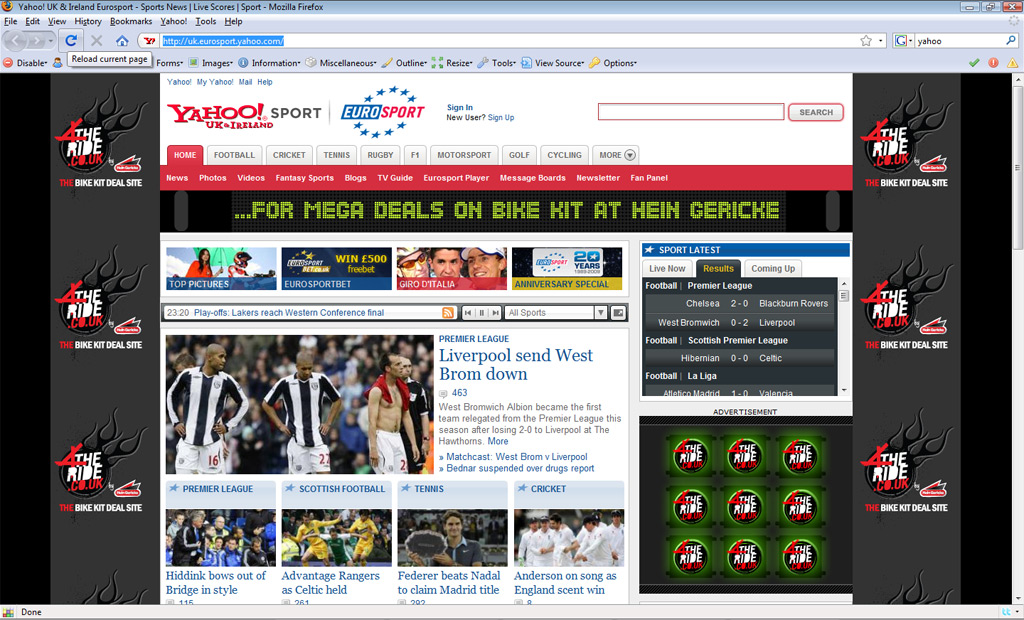
Task: Click the green checkmark validation icon
Action: point(974,63)
